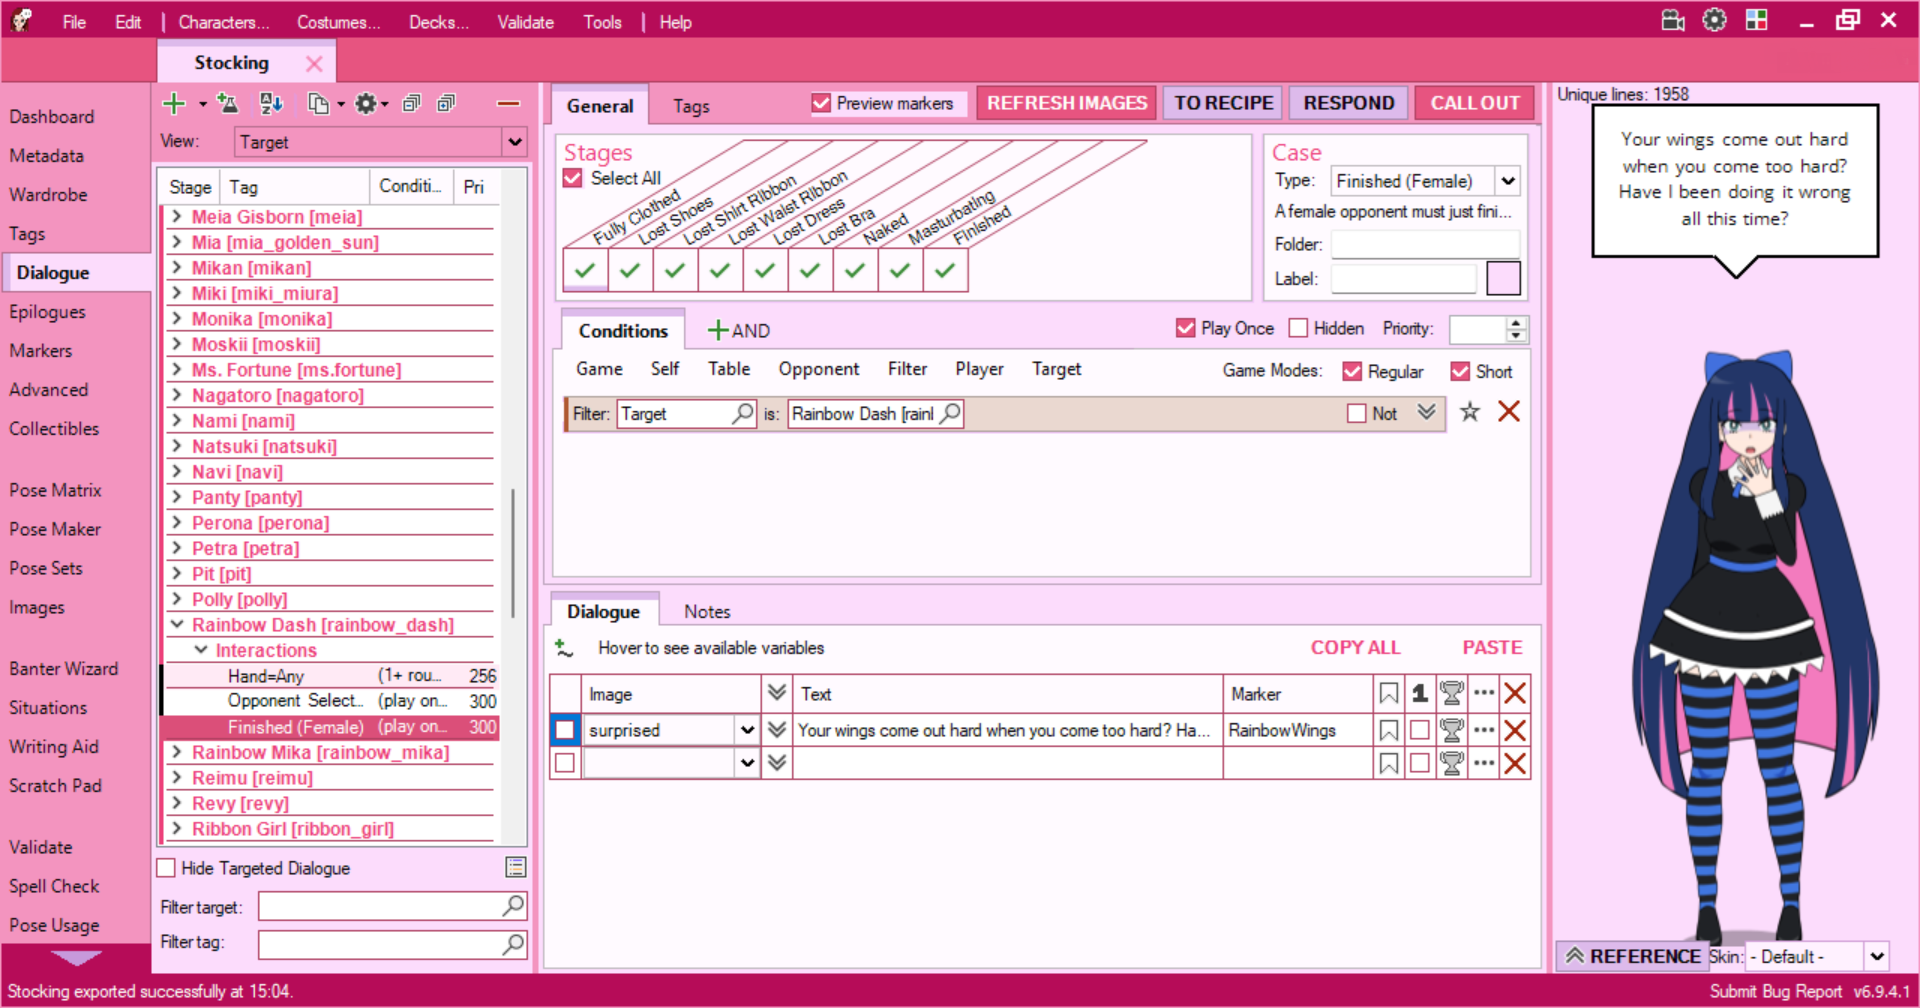This screenshot has width=1920, height=1008.
Task: Check the Not box on filter condition
Action: [x=1357, y=413]
